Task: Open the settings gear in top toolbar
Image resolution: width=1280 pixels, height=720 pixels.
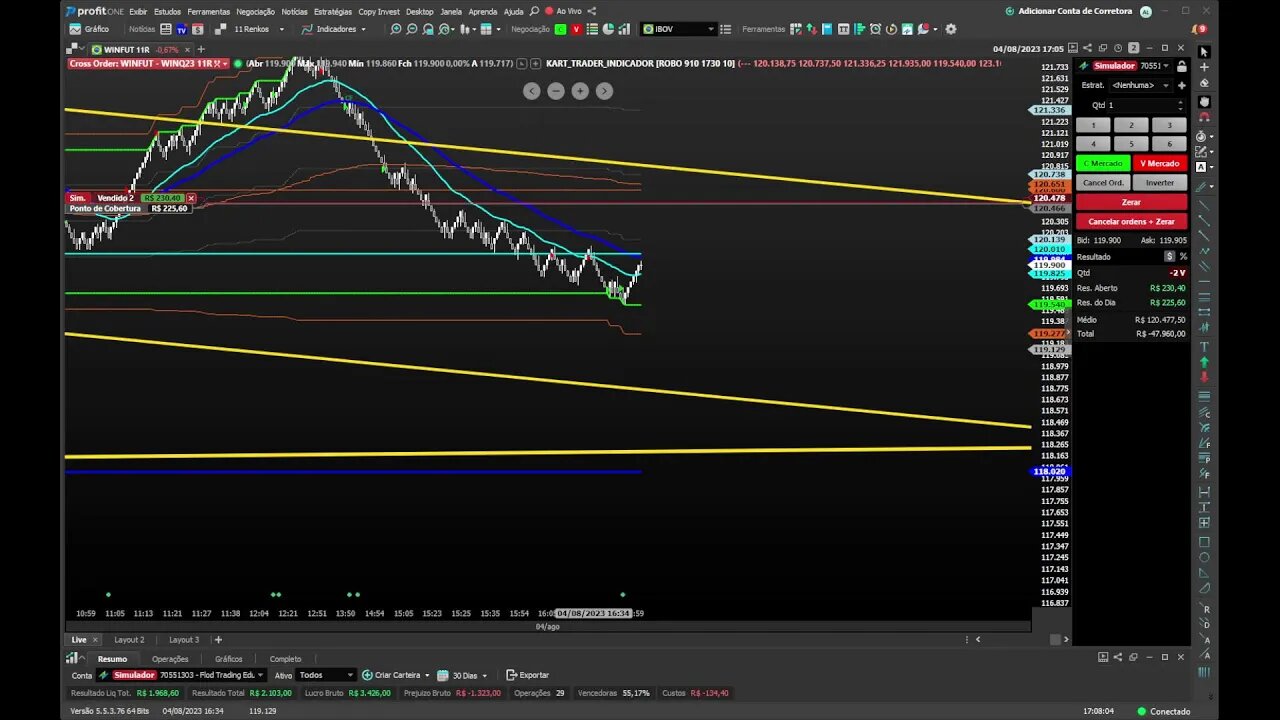Action: 950,29
